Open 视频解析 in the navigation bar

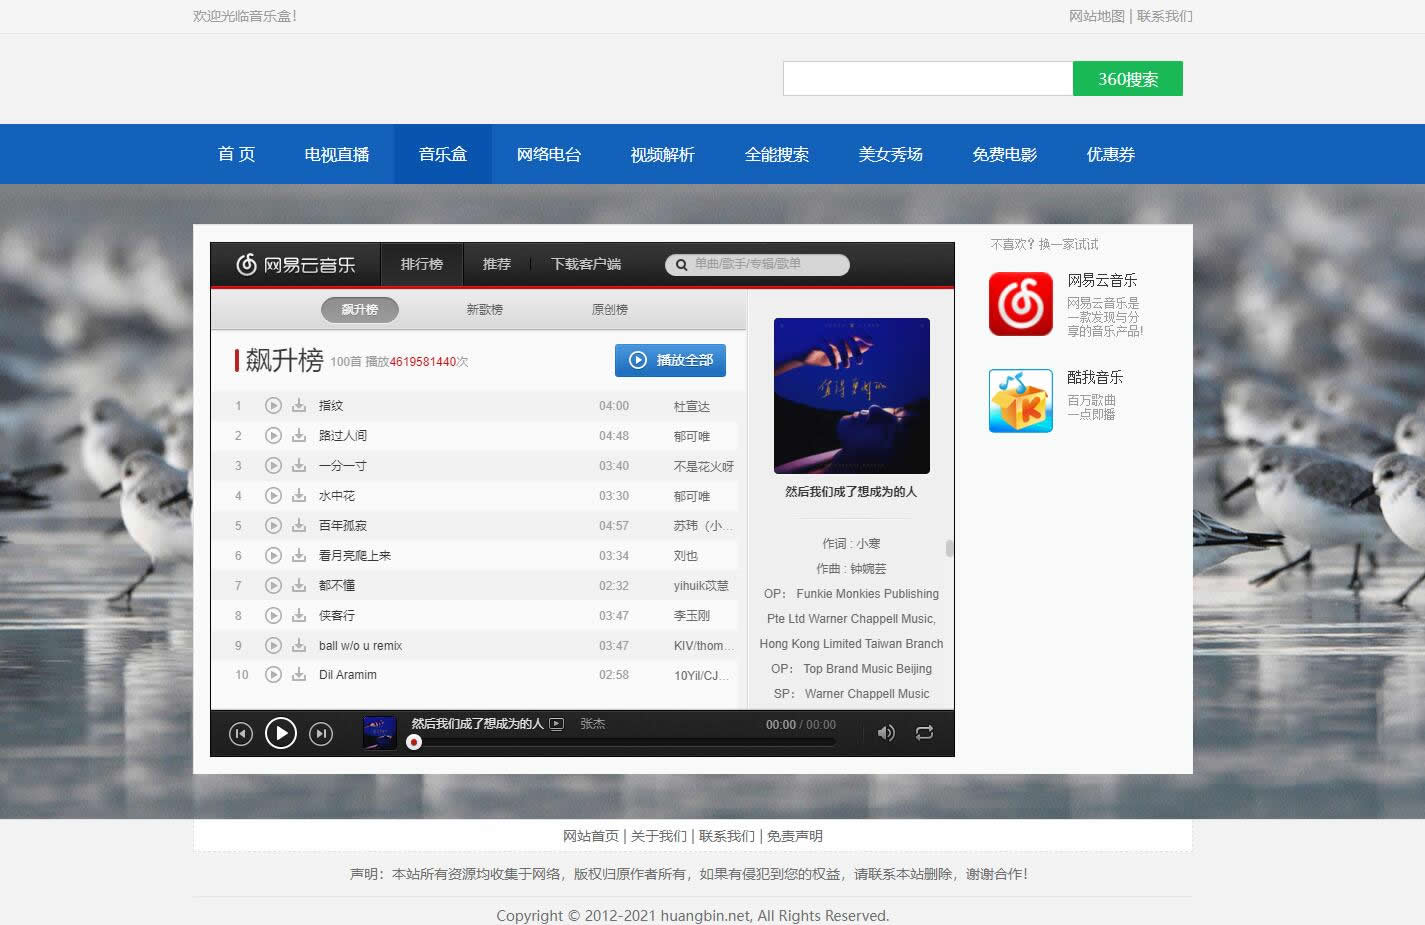pos(663,155)
